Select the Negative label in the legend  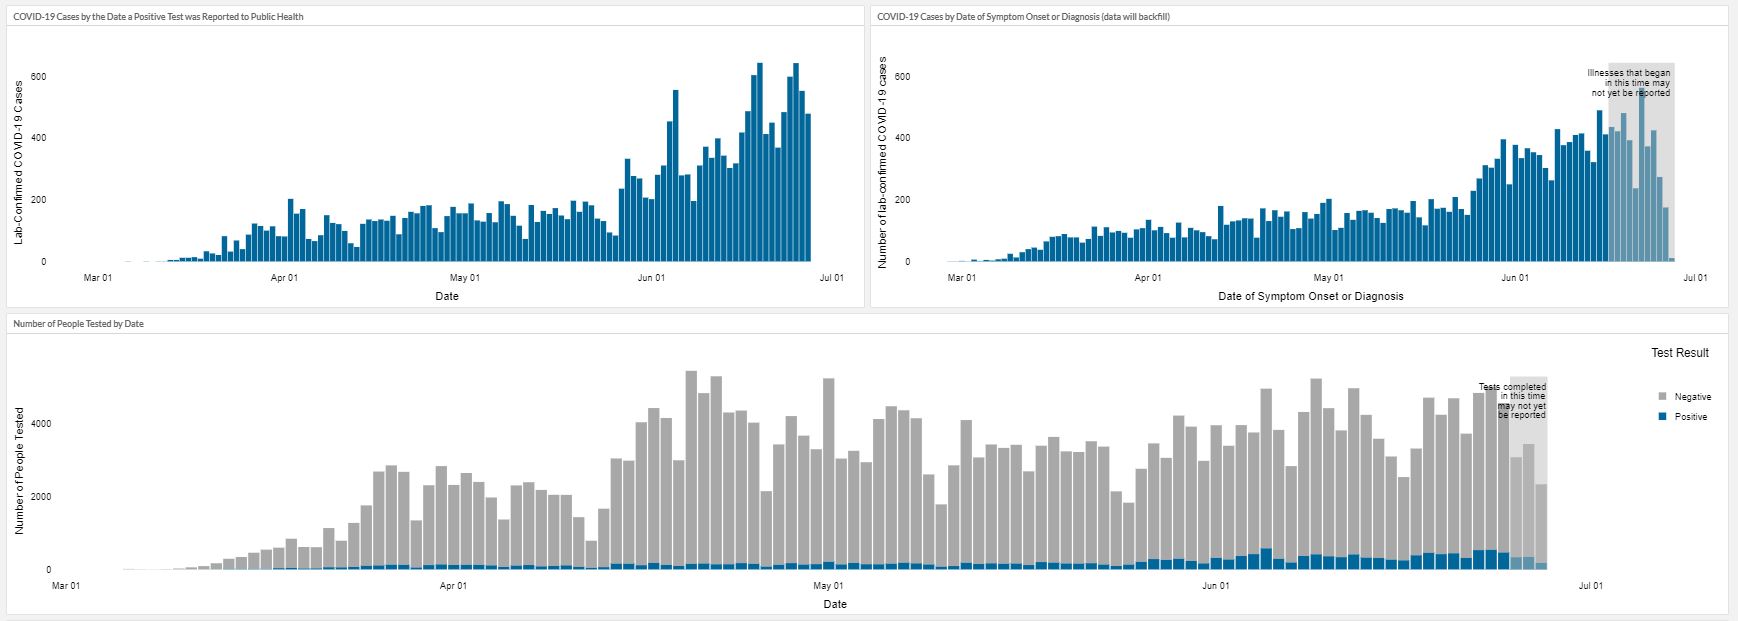tap(1692, 397)
